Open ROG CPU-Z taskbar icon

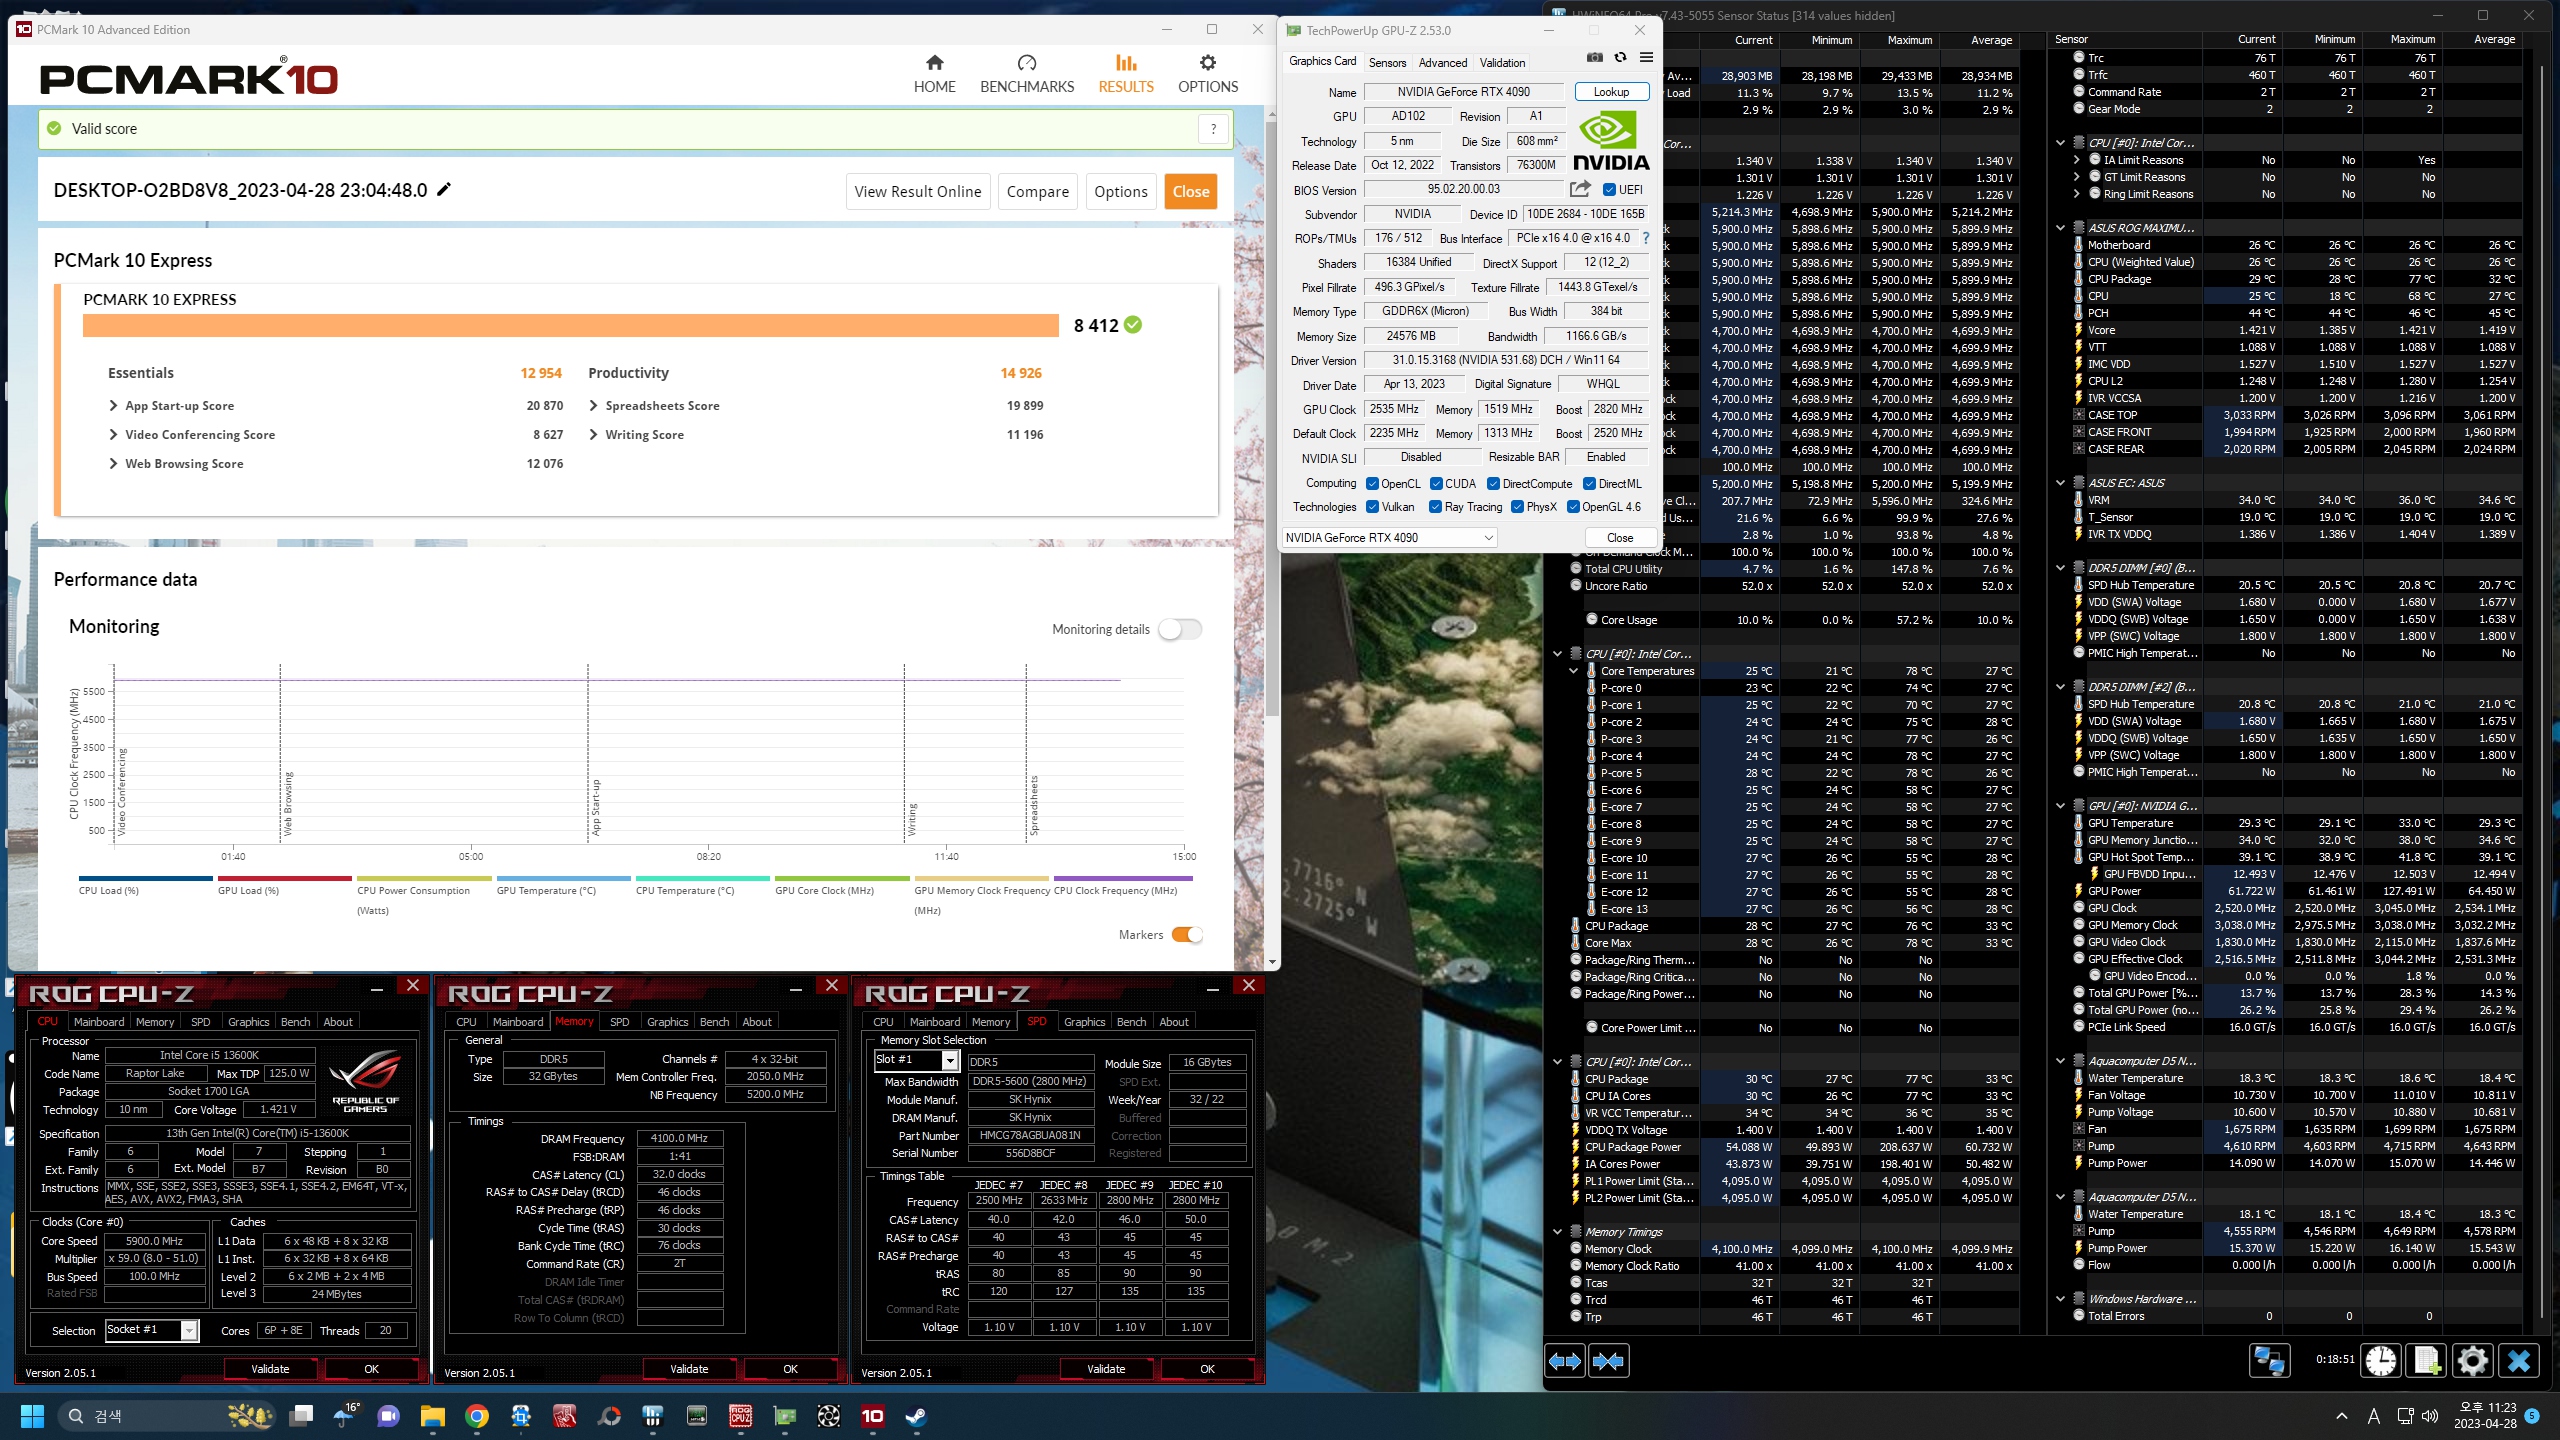740,1416
